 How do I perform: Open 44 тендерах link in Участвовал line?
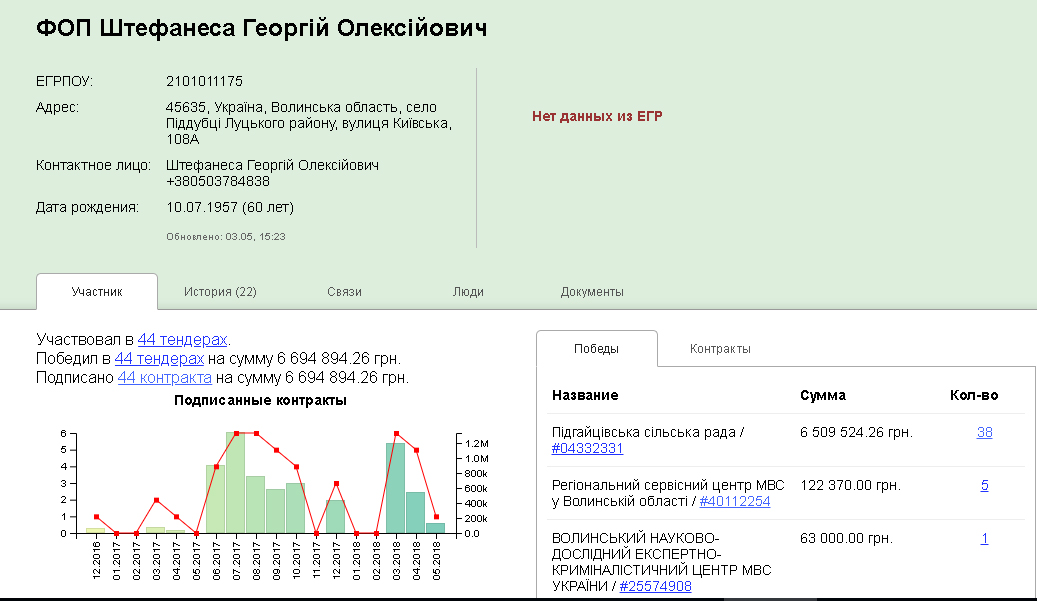click(x=182, y=340)
